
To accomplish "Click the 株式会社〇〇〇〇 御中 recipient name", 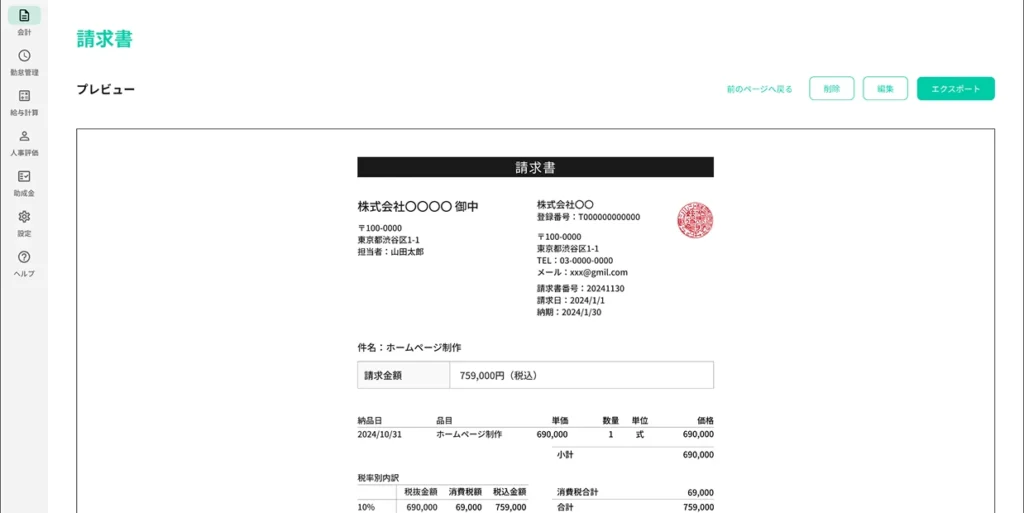I will click(418, 206).
